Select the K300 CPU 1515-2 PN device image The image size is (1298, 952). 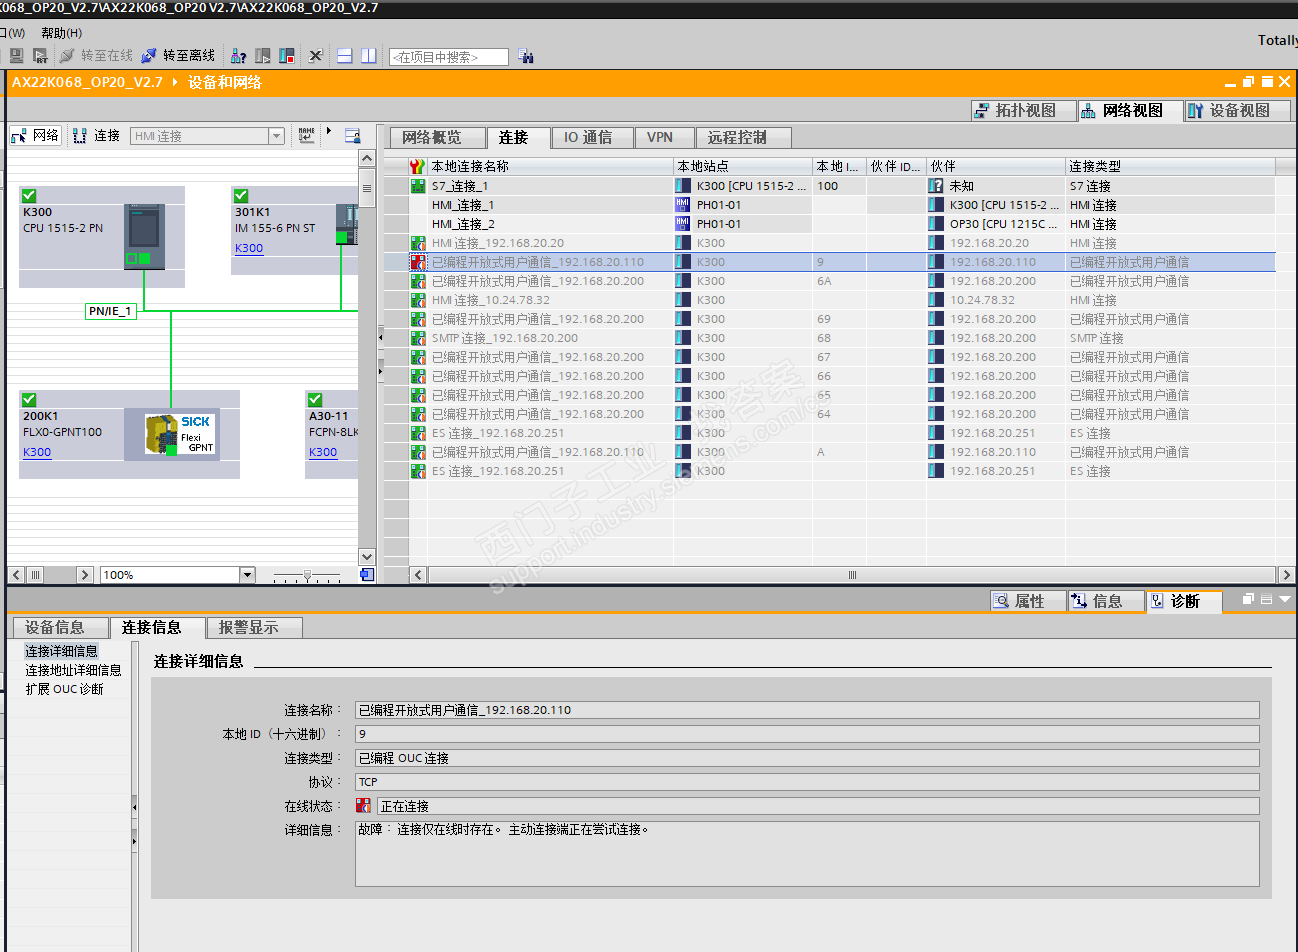[x=145, y=236]
